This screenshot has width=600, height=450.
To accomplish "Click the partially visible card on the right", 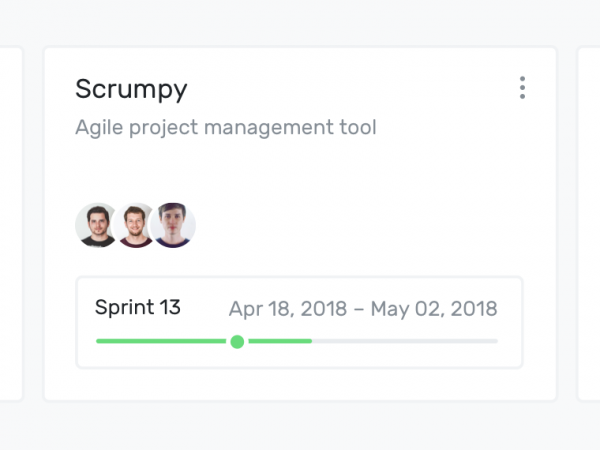I will (589, 224).
